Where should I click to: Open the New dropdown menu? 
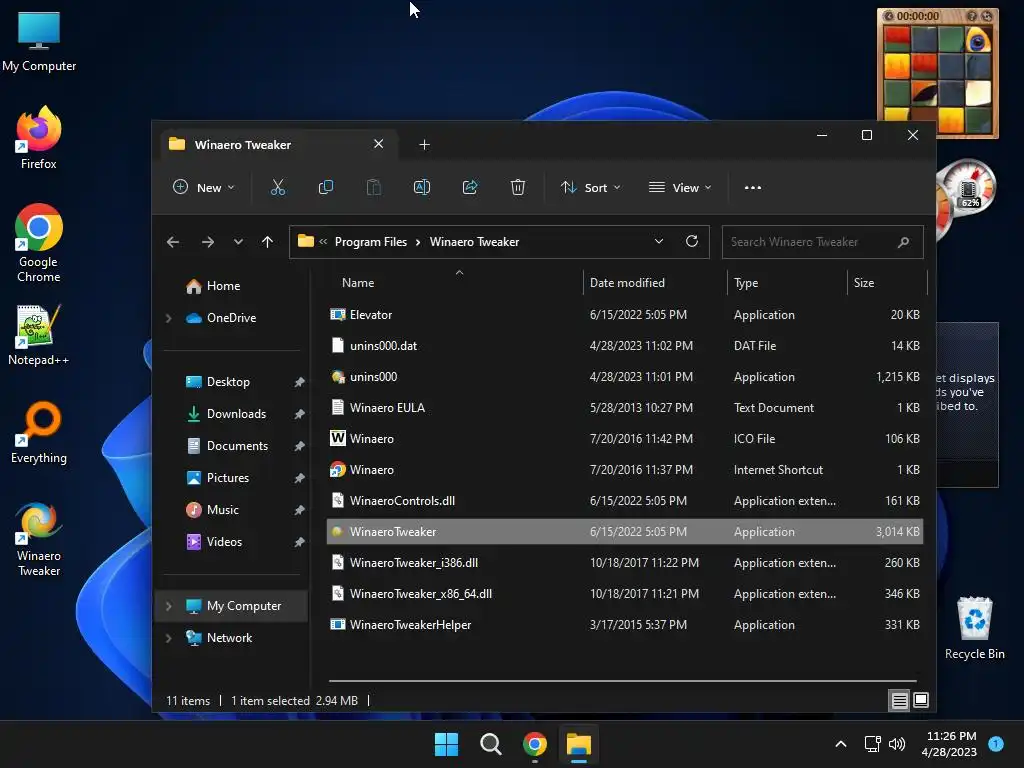pos(203,187)
